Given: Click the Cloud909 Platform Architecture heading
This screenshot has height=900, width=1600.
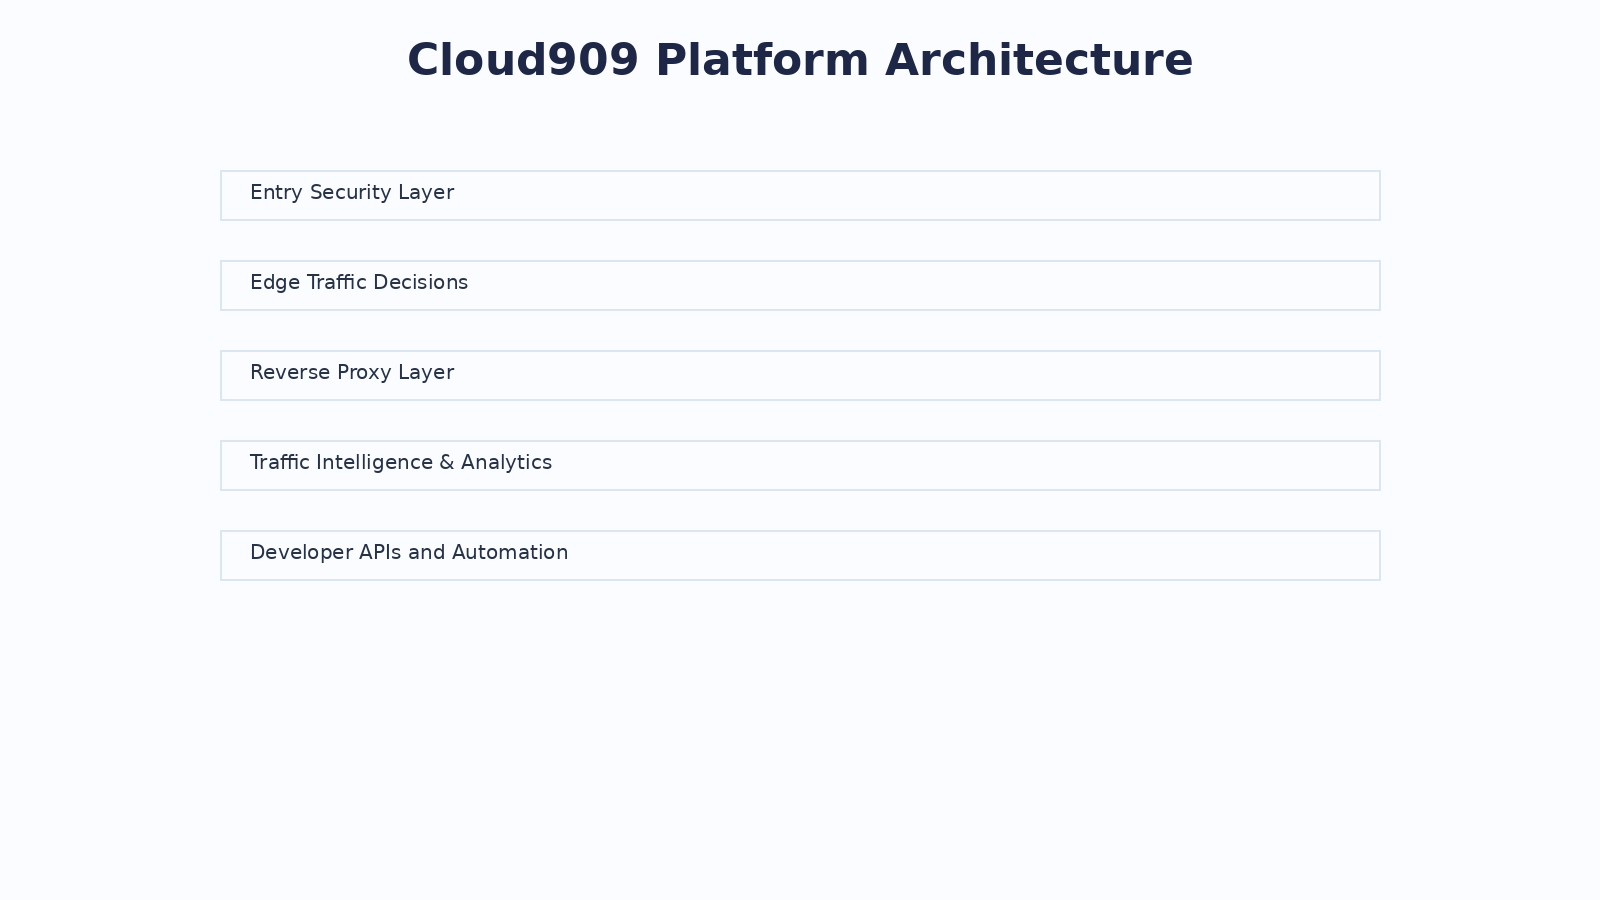Looking at the screenshot, I should (800, 60).
